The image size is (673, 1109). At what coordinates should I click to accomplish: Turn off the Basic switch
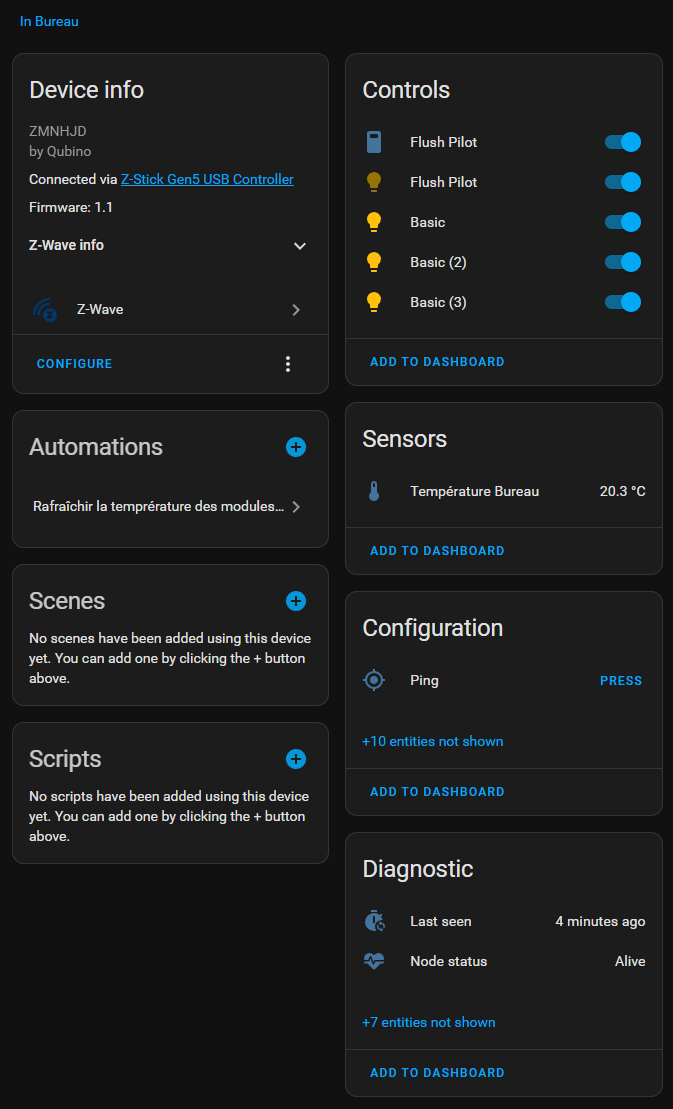pyautogui.click(x=622, y=222)
